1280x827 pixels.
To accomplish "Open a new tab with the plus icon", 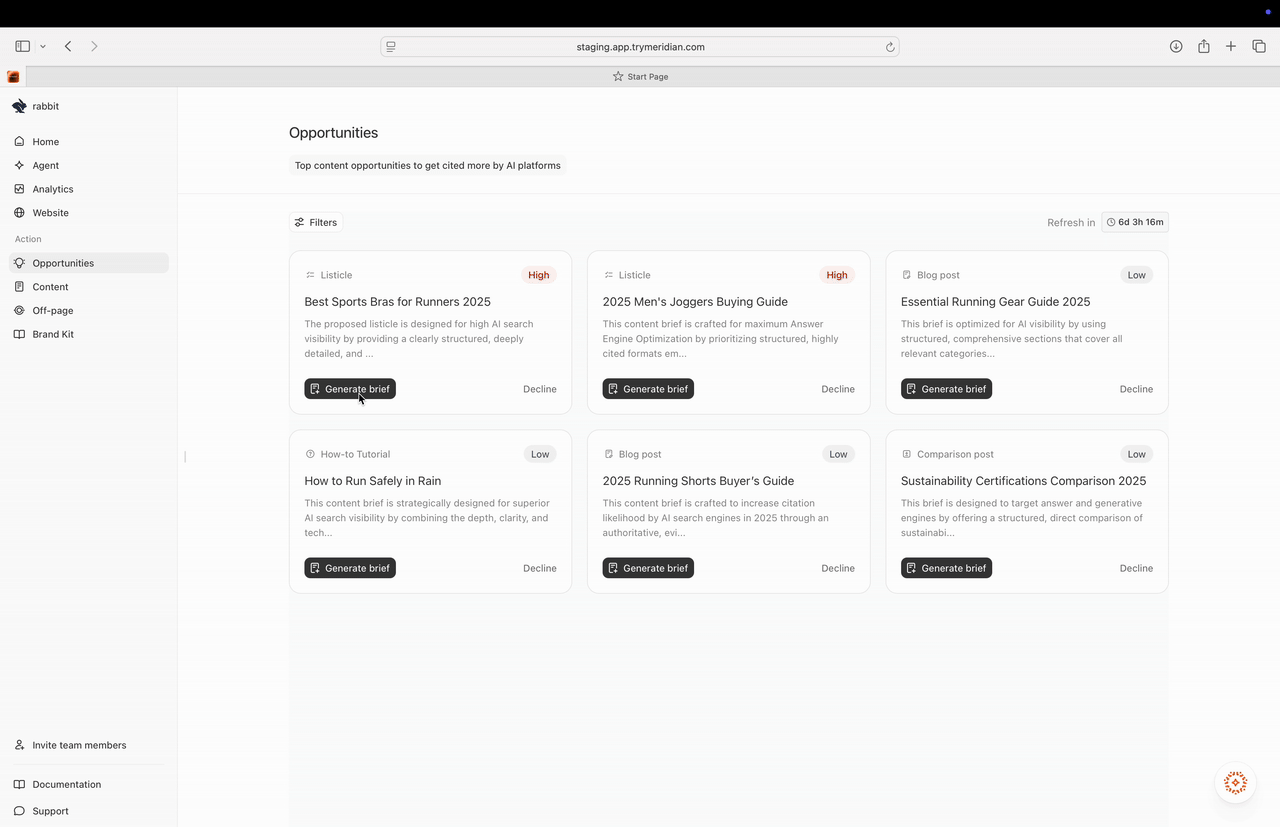I will coord(1231,46).
